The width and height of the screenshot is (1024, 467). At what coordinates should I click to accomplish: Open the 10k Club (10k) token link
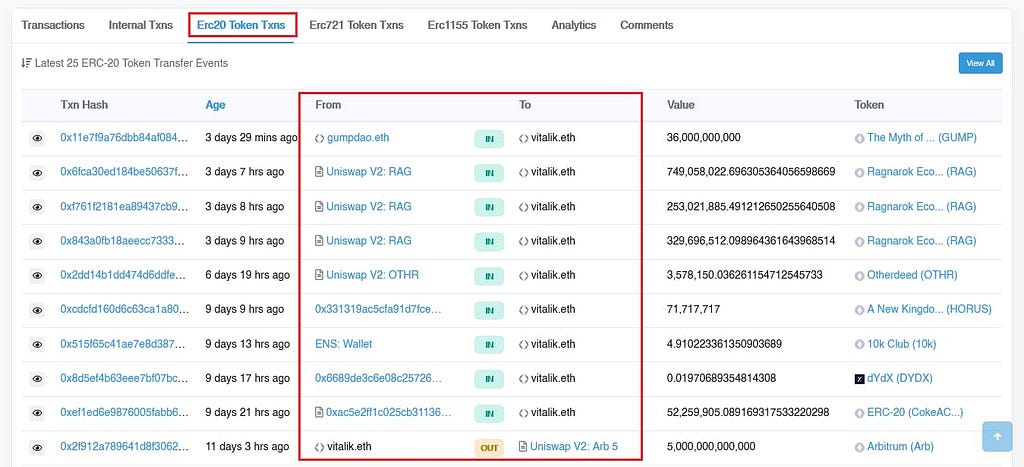[x=901, y=344]
